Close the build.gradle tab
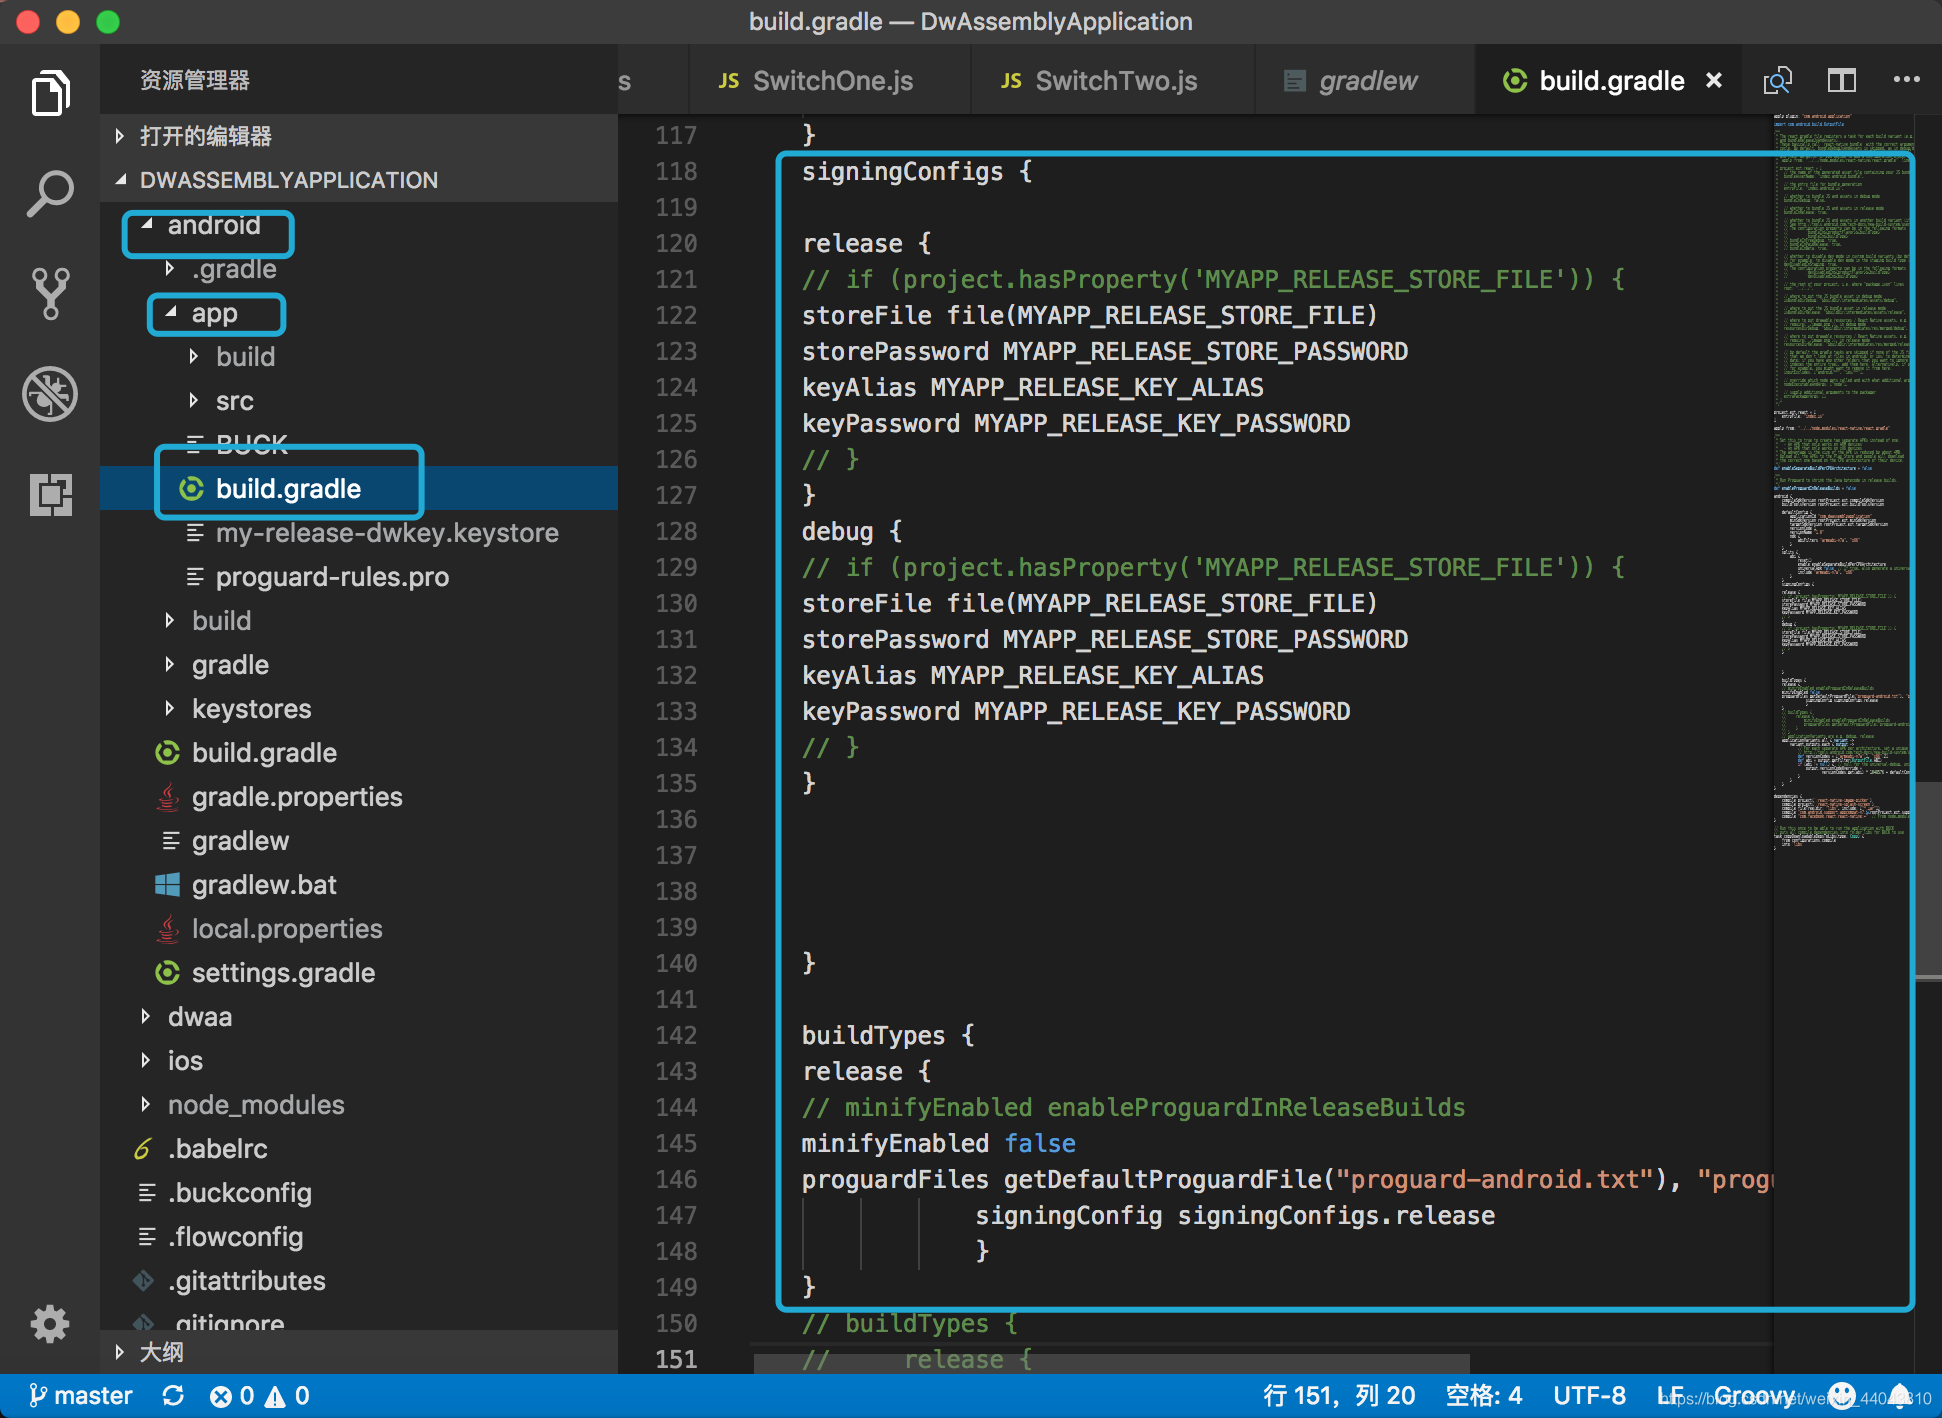Image resolution: width=1942 pixels, height=1418 pixels. (1714, 81)
